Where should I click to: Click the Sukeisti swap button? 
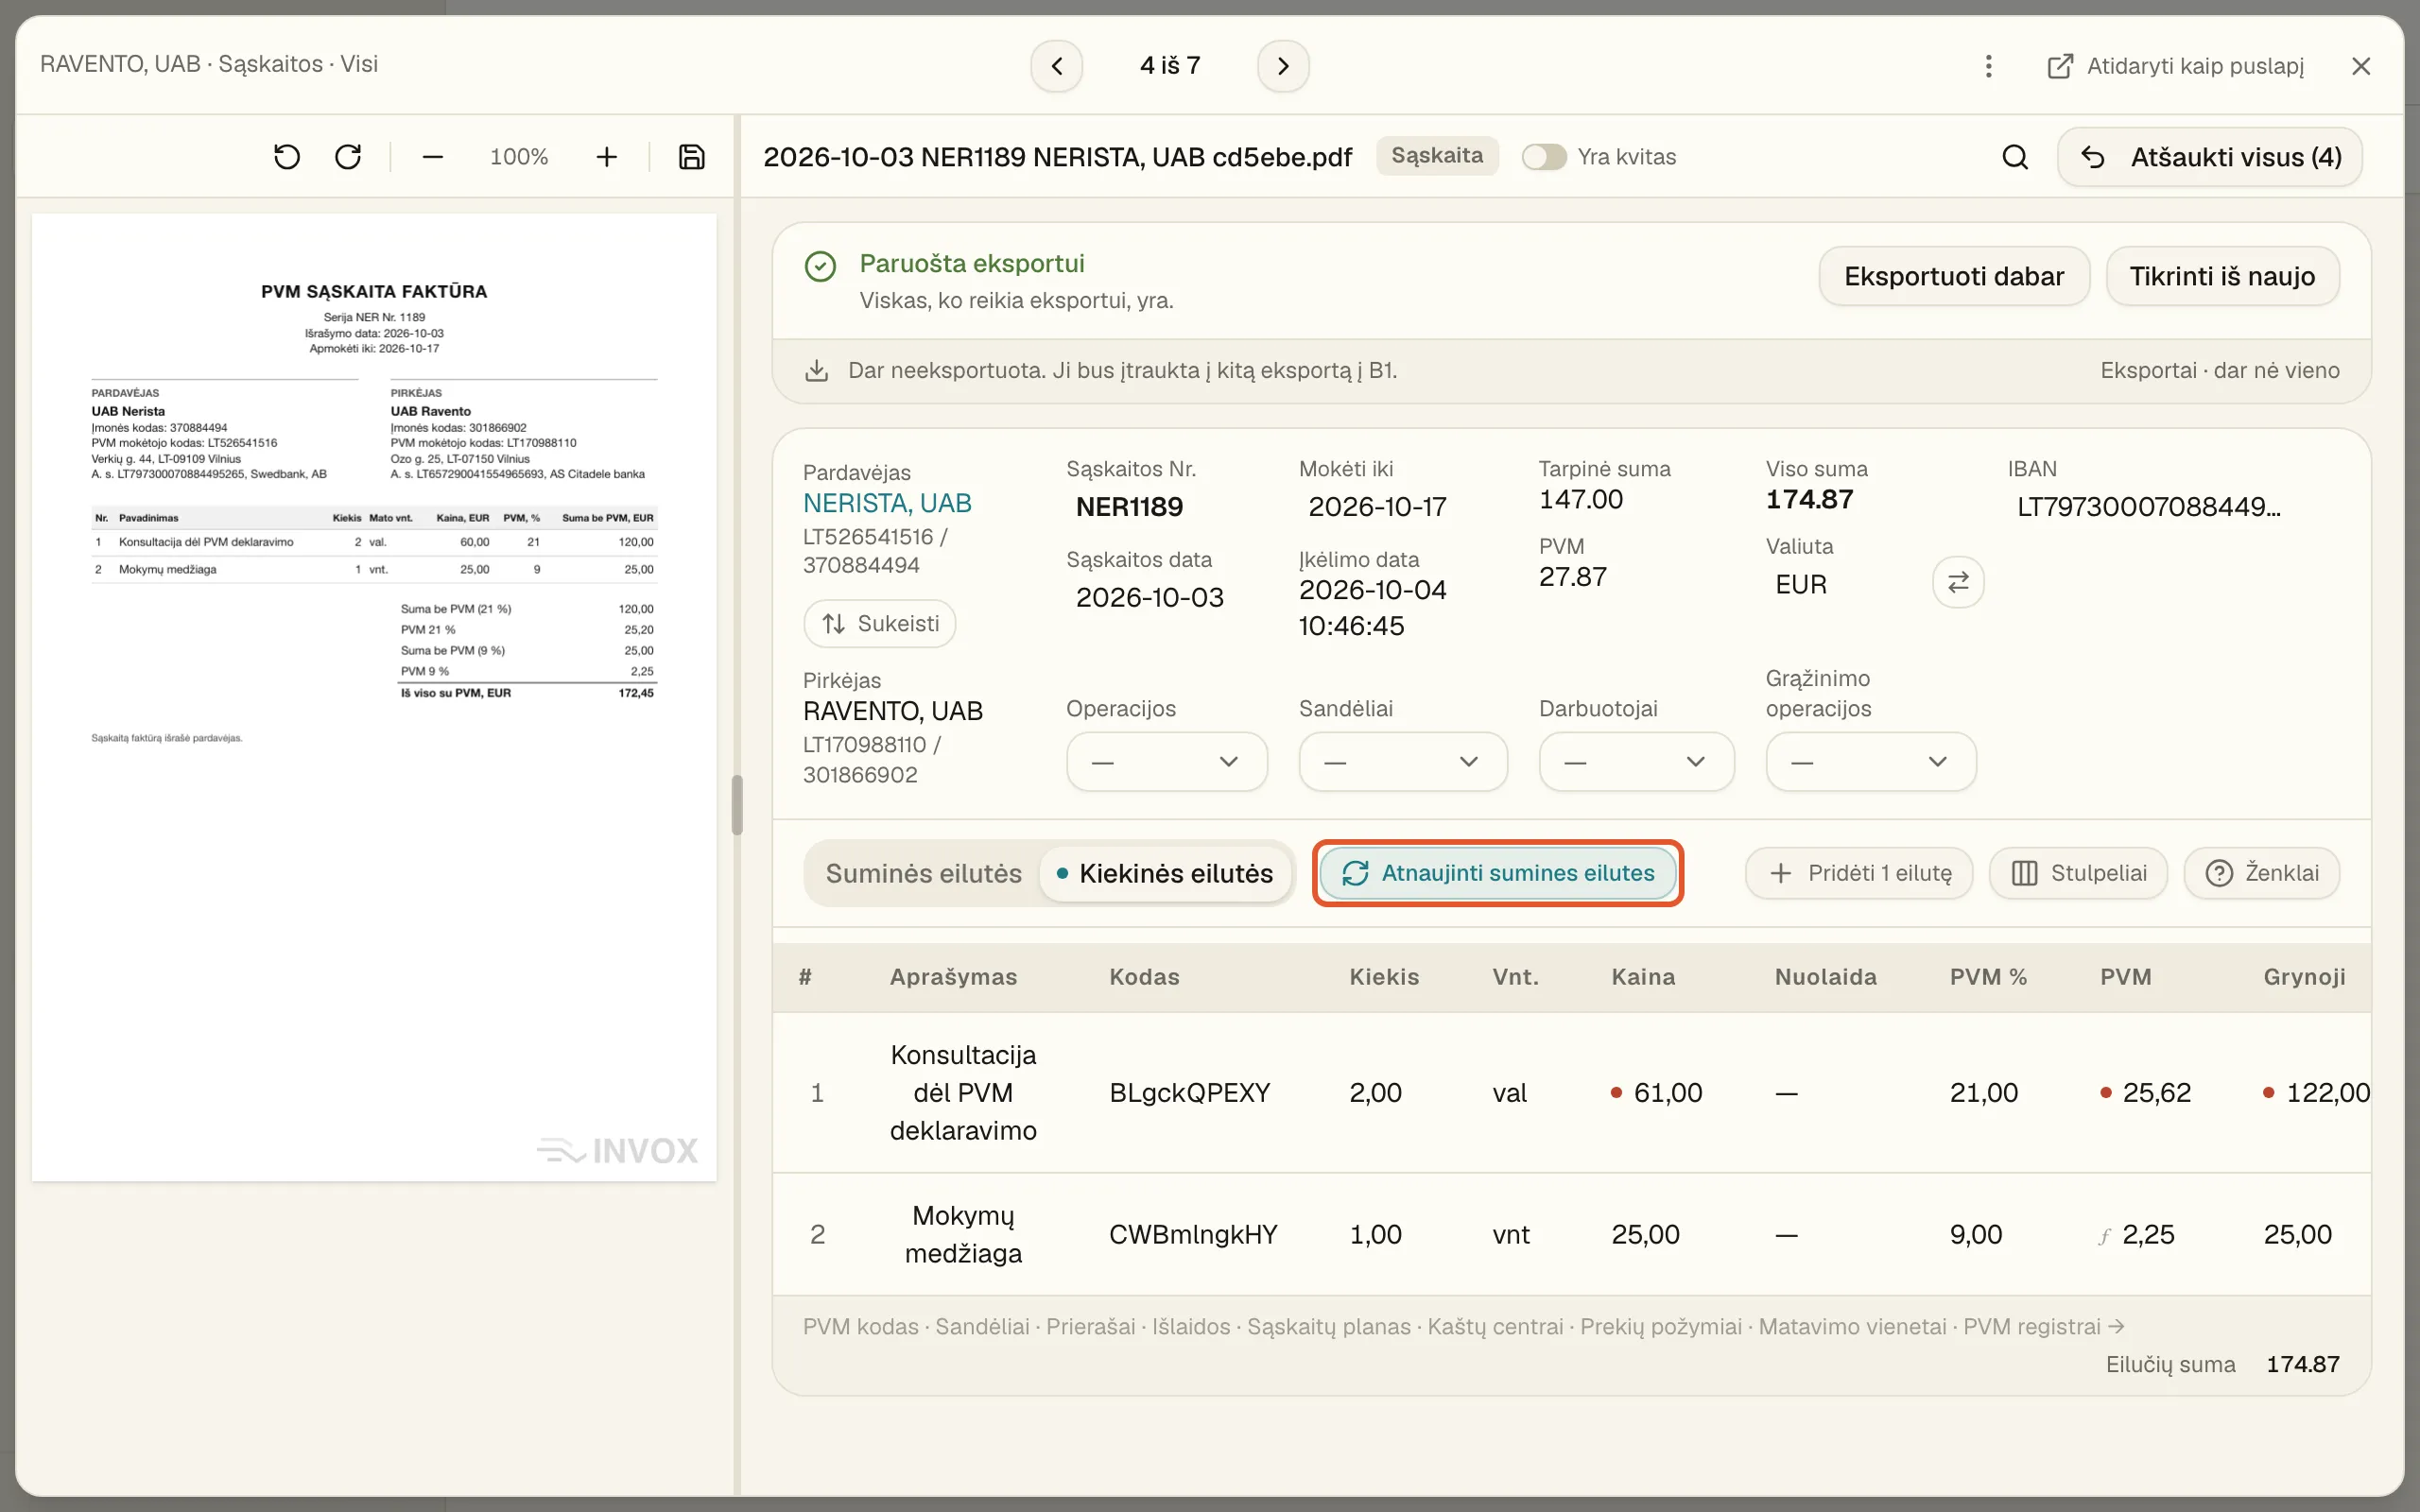(879, 624)
